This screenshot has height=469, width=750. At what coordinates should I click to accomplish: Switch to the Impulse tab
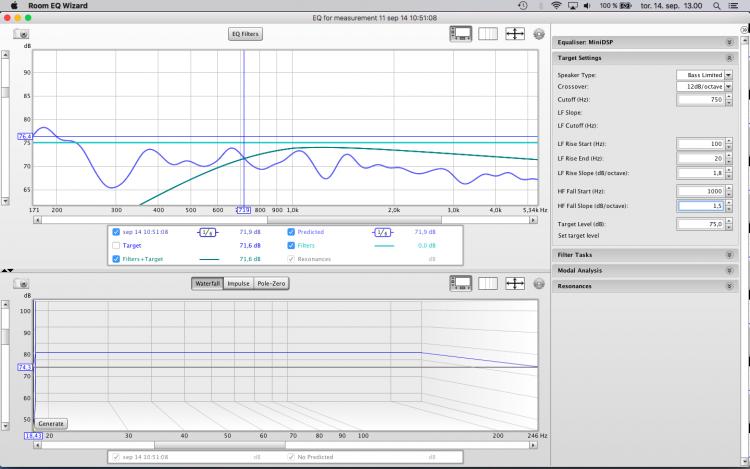click(x=238, y=284)
